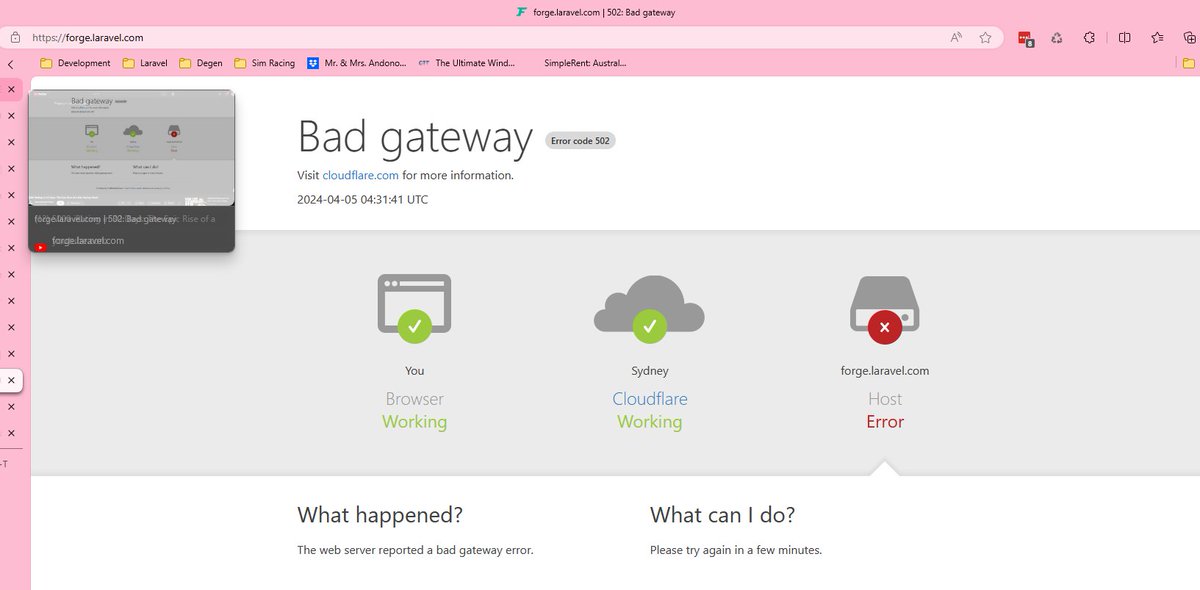This screenshot has height=590, width=1200.
Task: Toggle the split screen icon
Action: [x=1125, y=37]
